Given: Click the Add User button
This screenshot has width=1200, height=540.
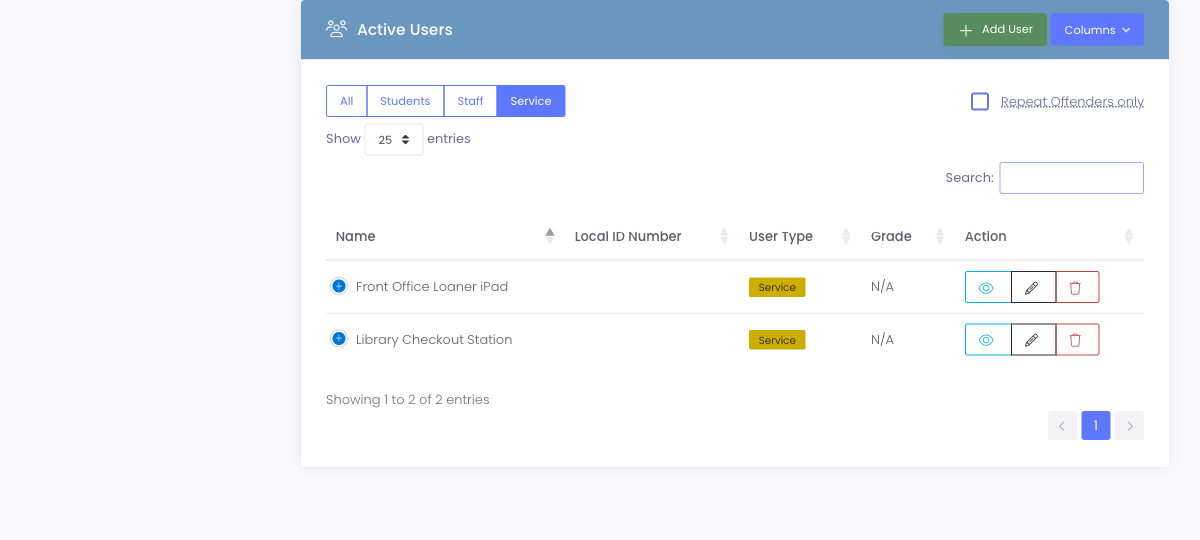Looking at the screenshot, I should click(995, 30).
